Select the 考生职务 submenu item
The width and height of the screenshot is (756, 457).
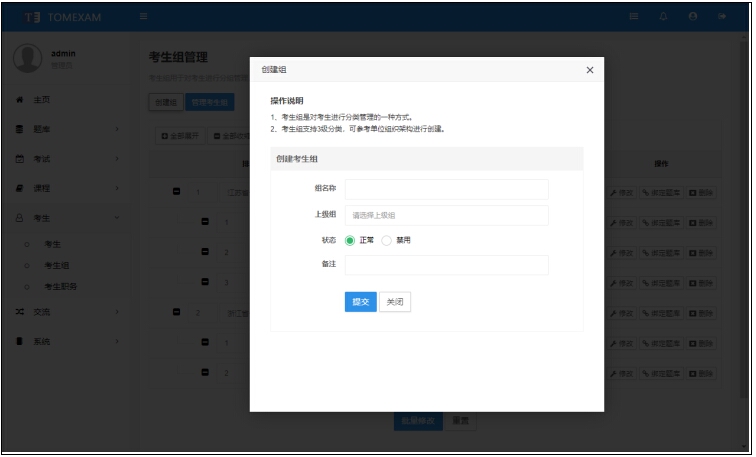point(60,287)
